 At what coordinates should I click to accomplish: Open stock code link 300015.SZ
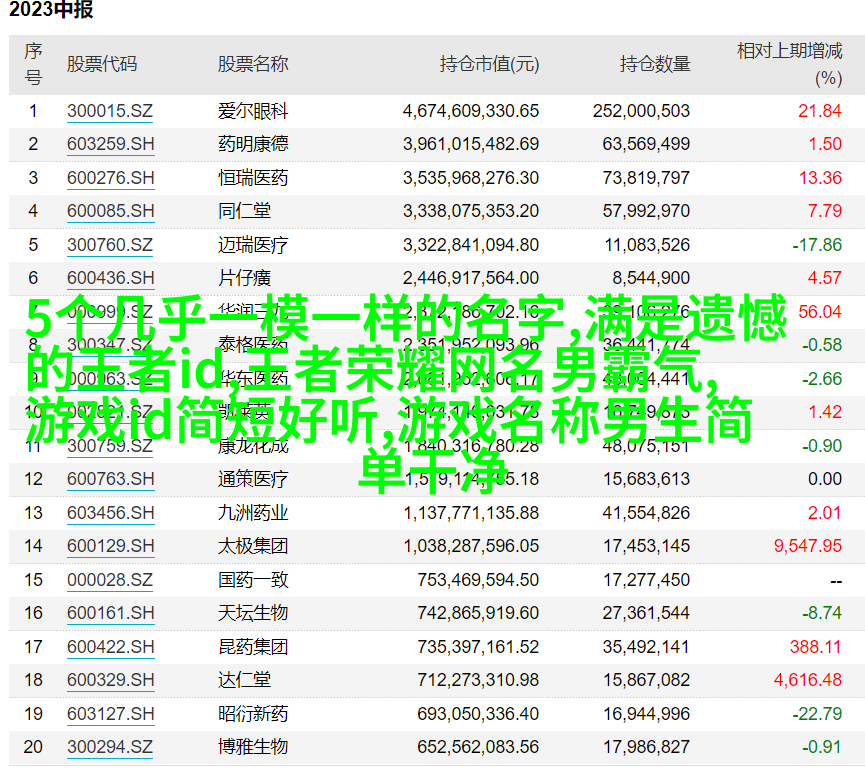pyautogui.click(x=110, y=111)
